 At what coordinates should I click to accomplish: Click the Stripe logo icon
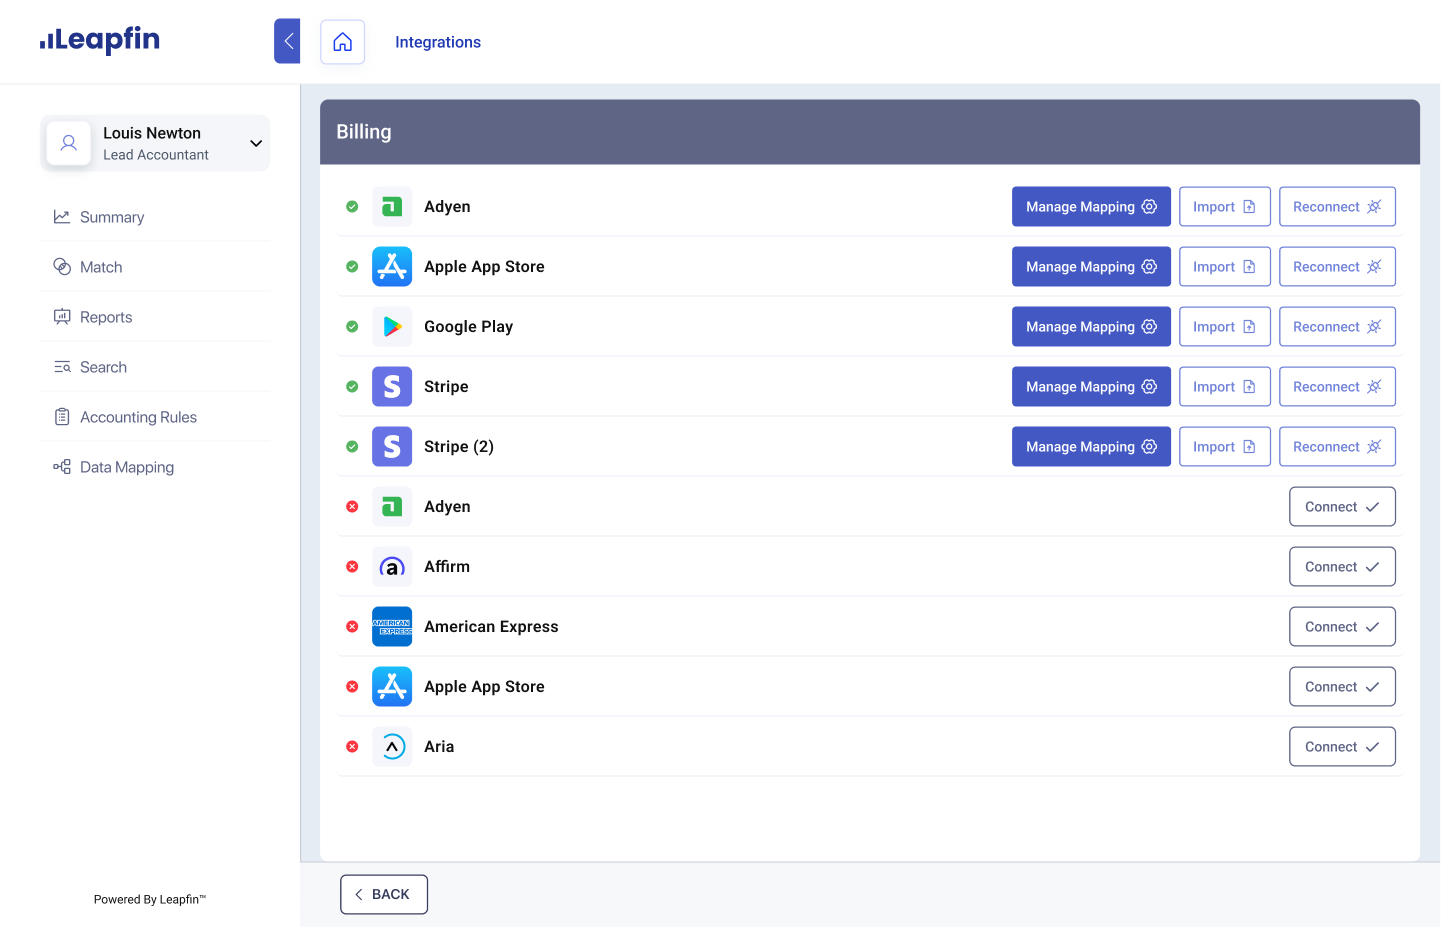pyautogui.click(x=392, y=386)
